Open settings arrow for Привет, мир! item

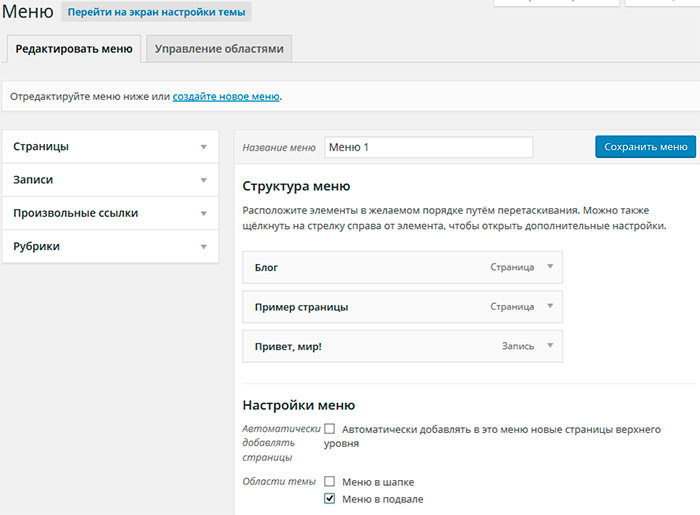[548, 346]
